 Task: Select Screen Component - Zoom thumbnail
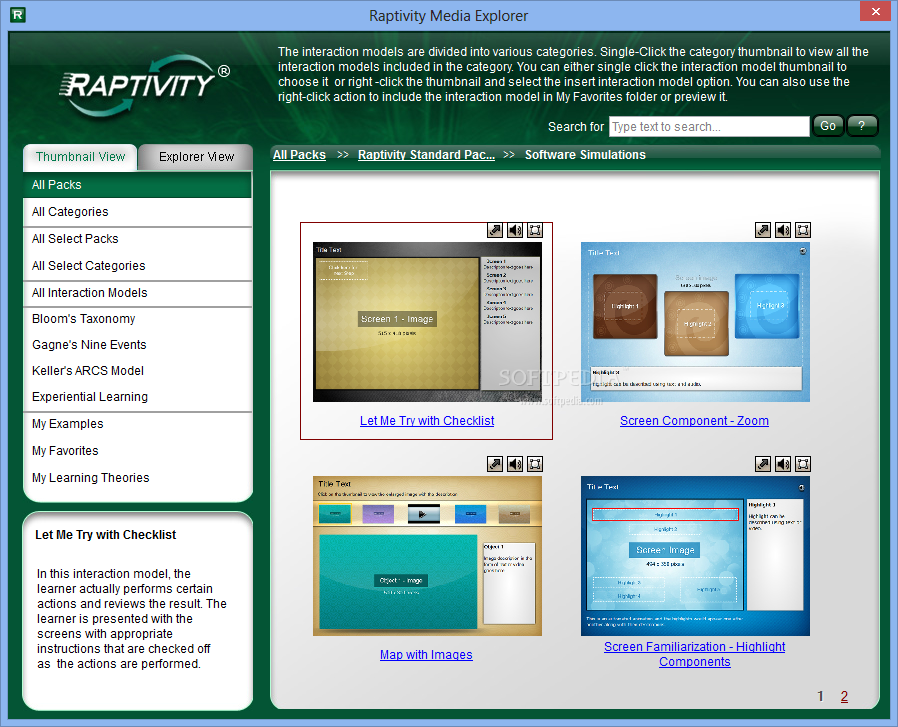click(x=695, y=322)
